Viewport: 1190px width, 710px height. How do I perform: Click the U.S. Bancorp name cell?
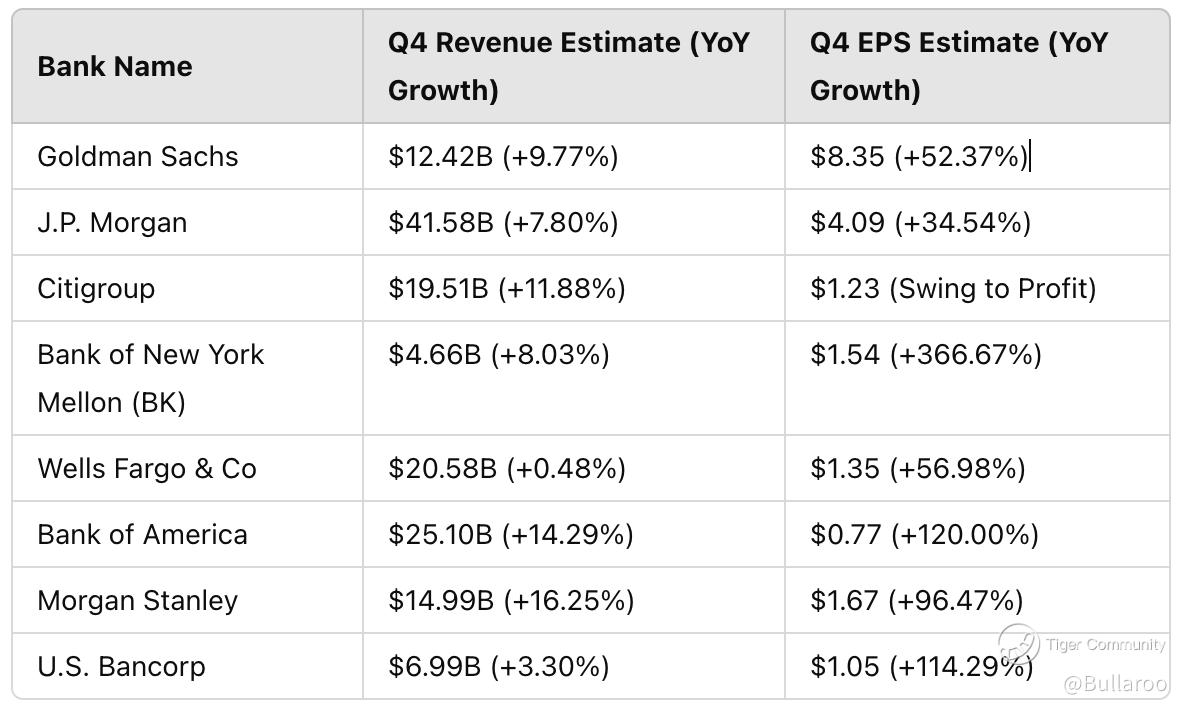point(121,667)
